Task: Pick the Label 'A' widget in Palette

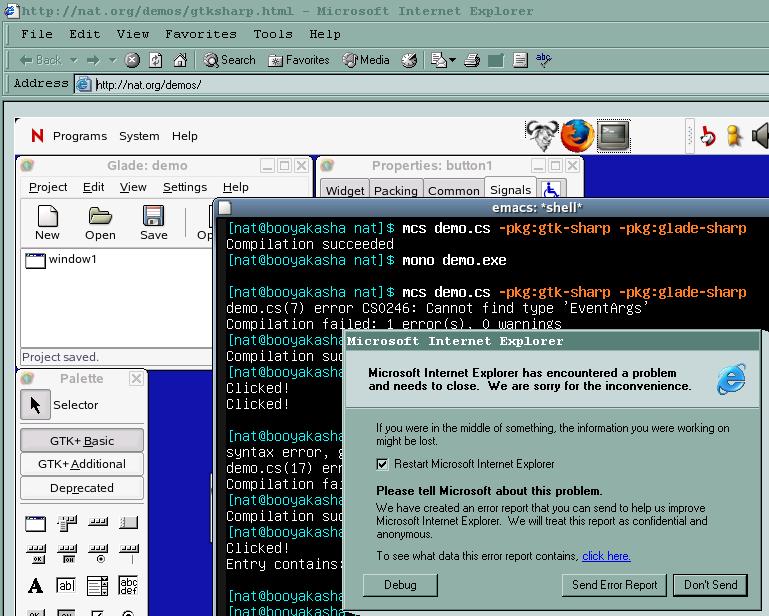Action: (x=35, y=586)
